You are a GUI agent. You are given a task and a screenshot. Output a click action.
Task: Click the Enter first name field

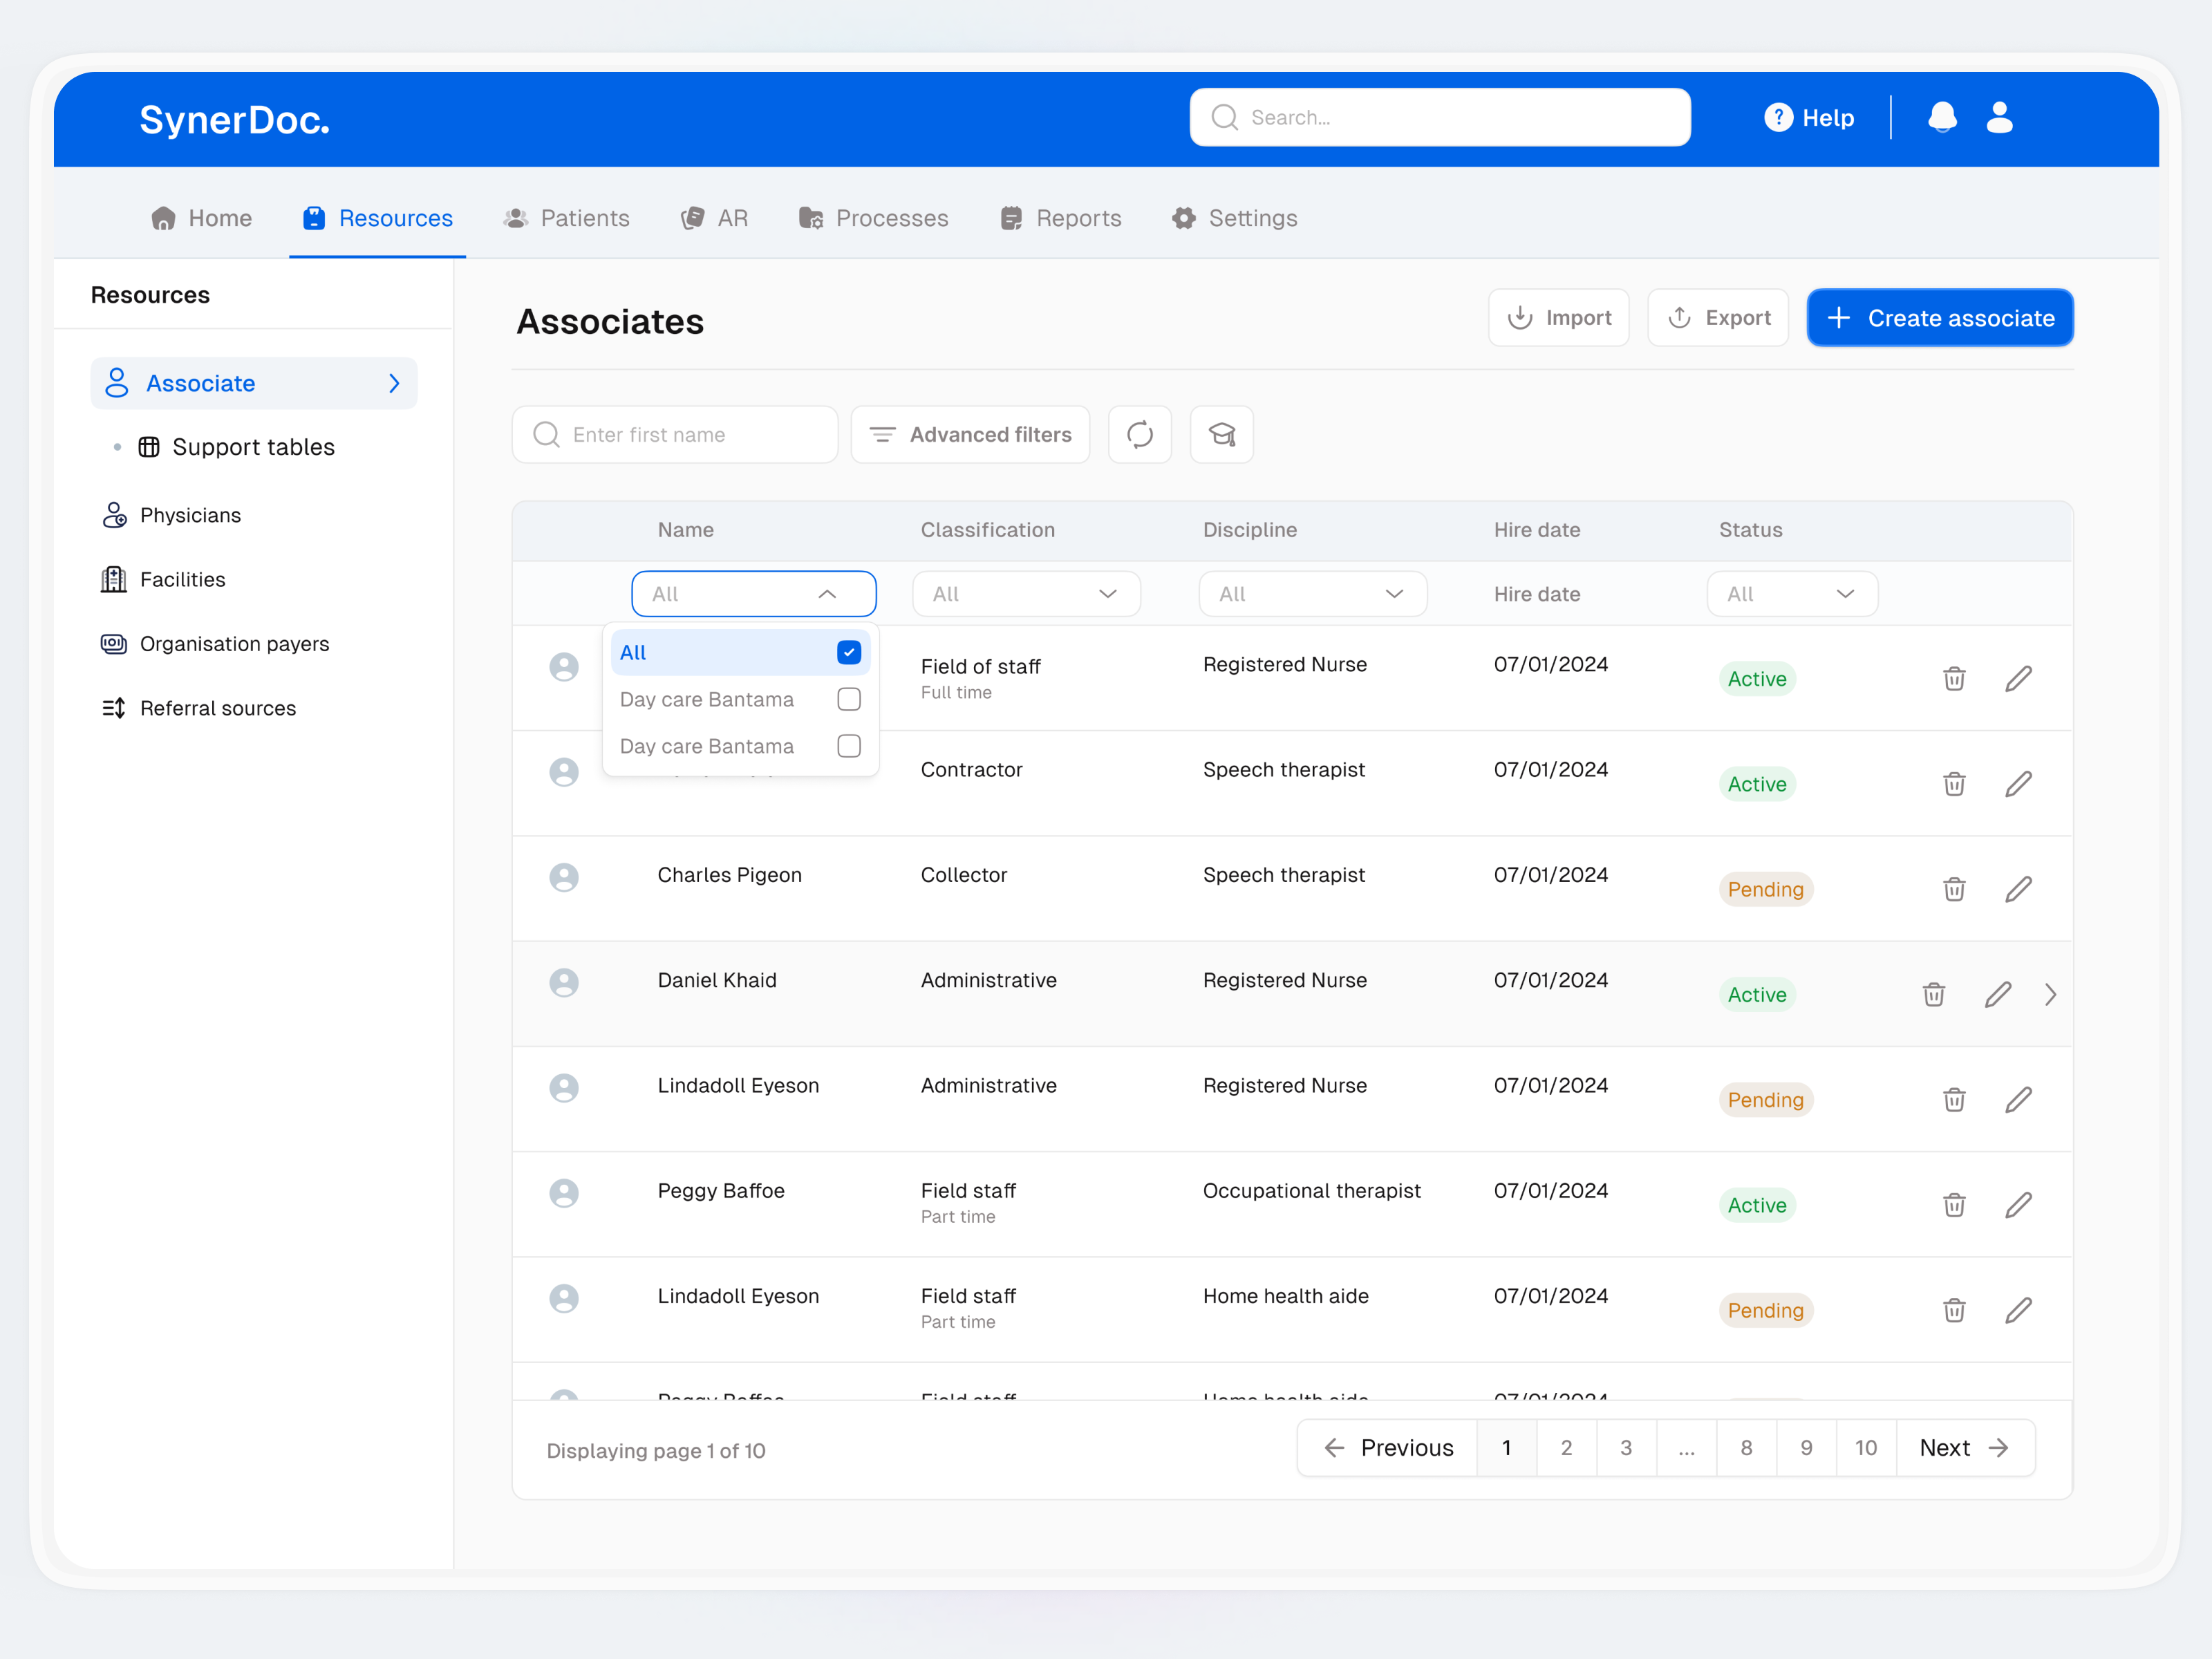coord(675,434)
